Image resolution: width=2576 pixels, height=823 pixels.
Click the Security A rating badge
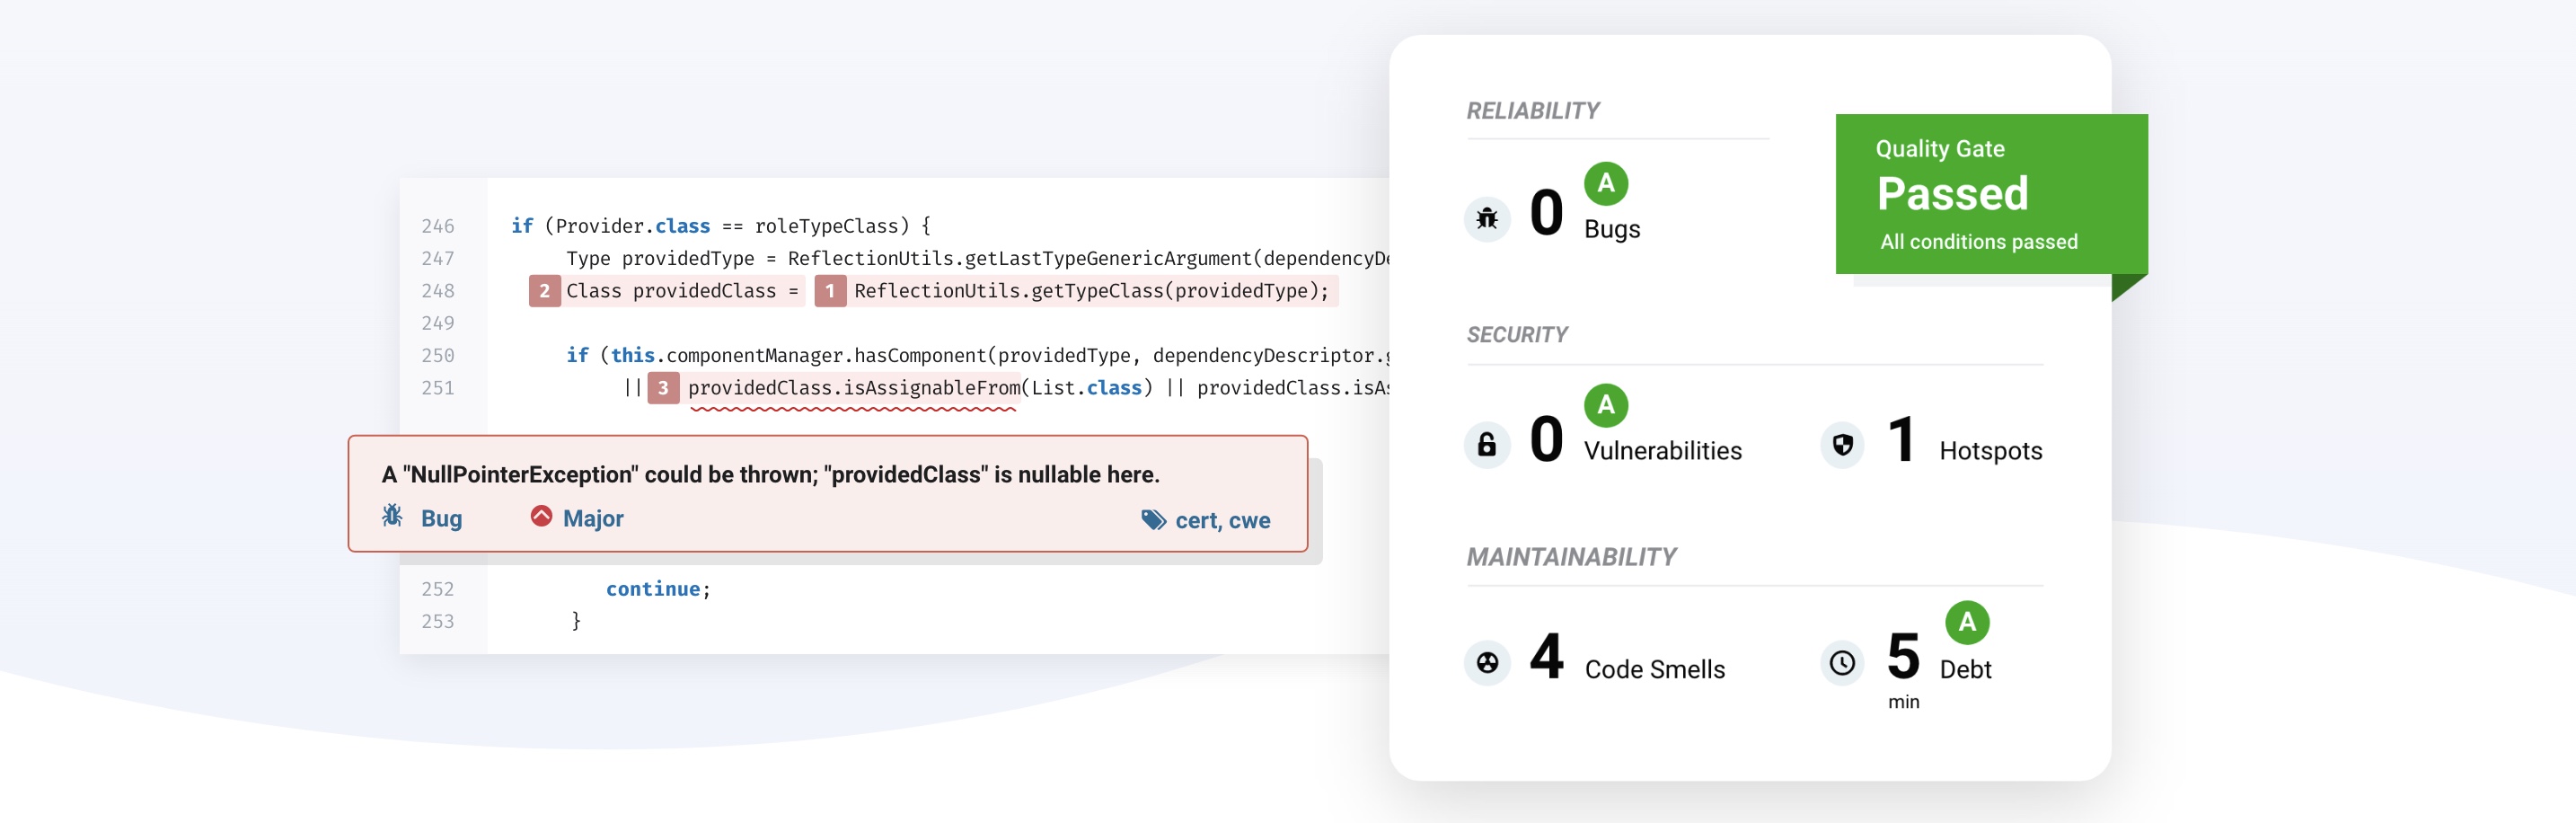pos(1606,405)
